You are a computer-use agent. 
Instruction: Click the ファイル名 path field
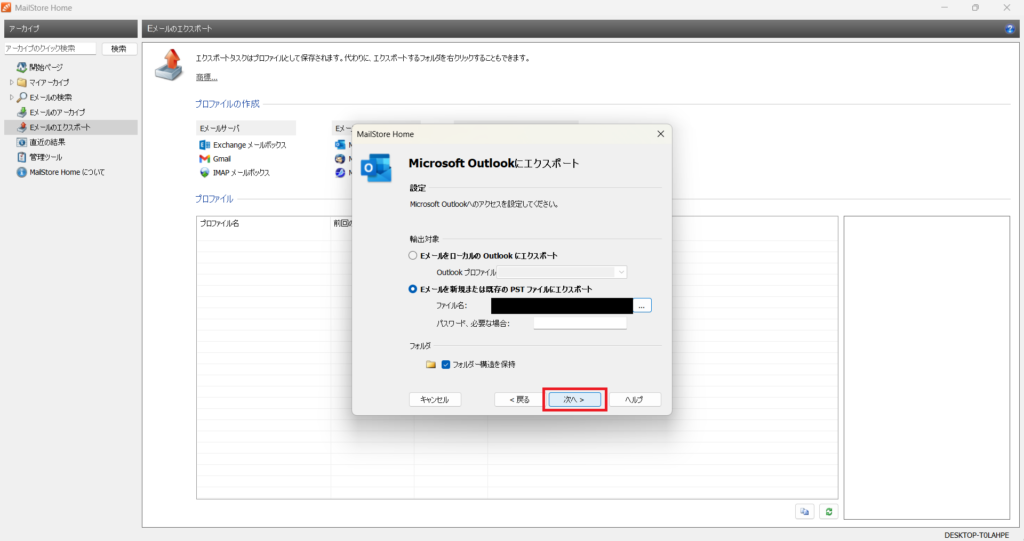click(562, 306)
